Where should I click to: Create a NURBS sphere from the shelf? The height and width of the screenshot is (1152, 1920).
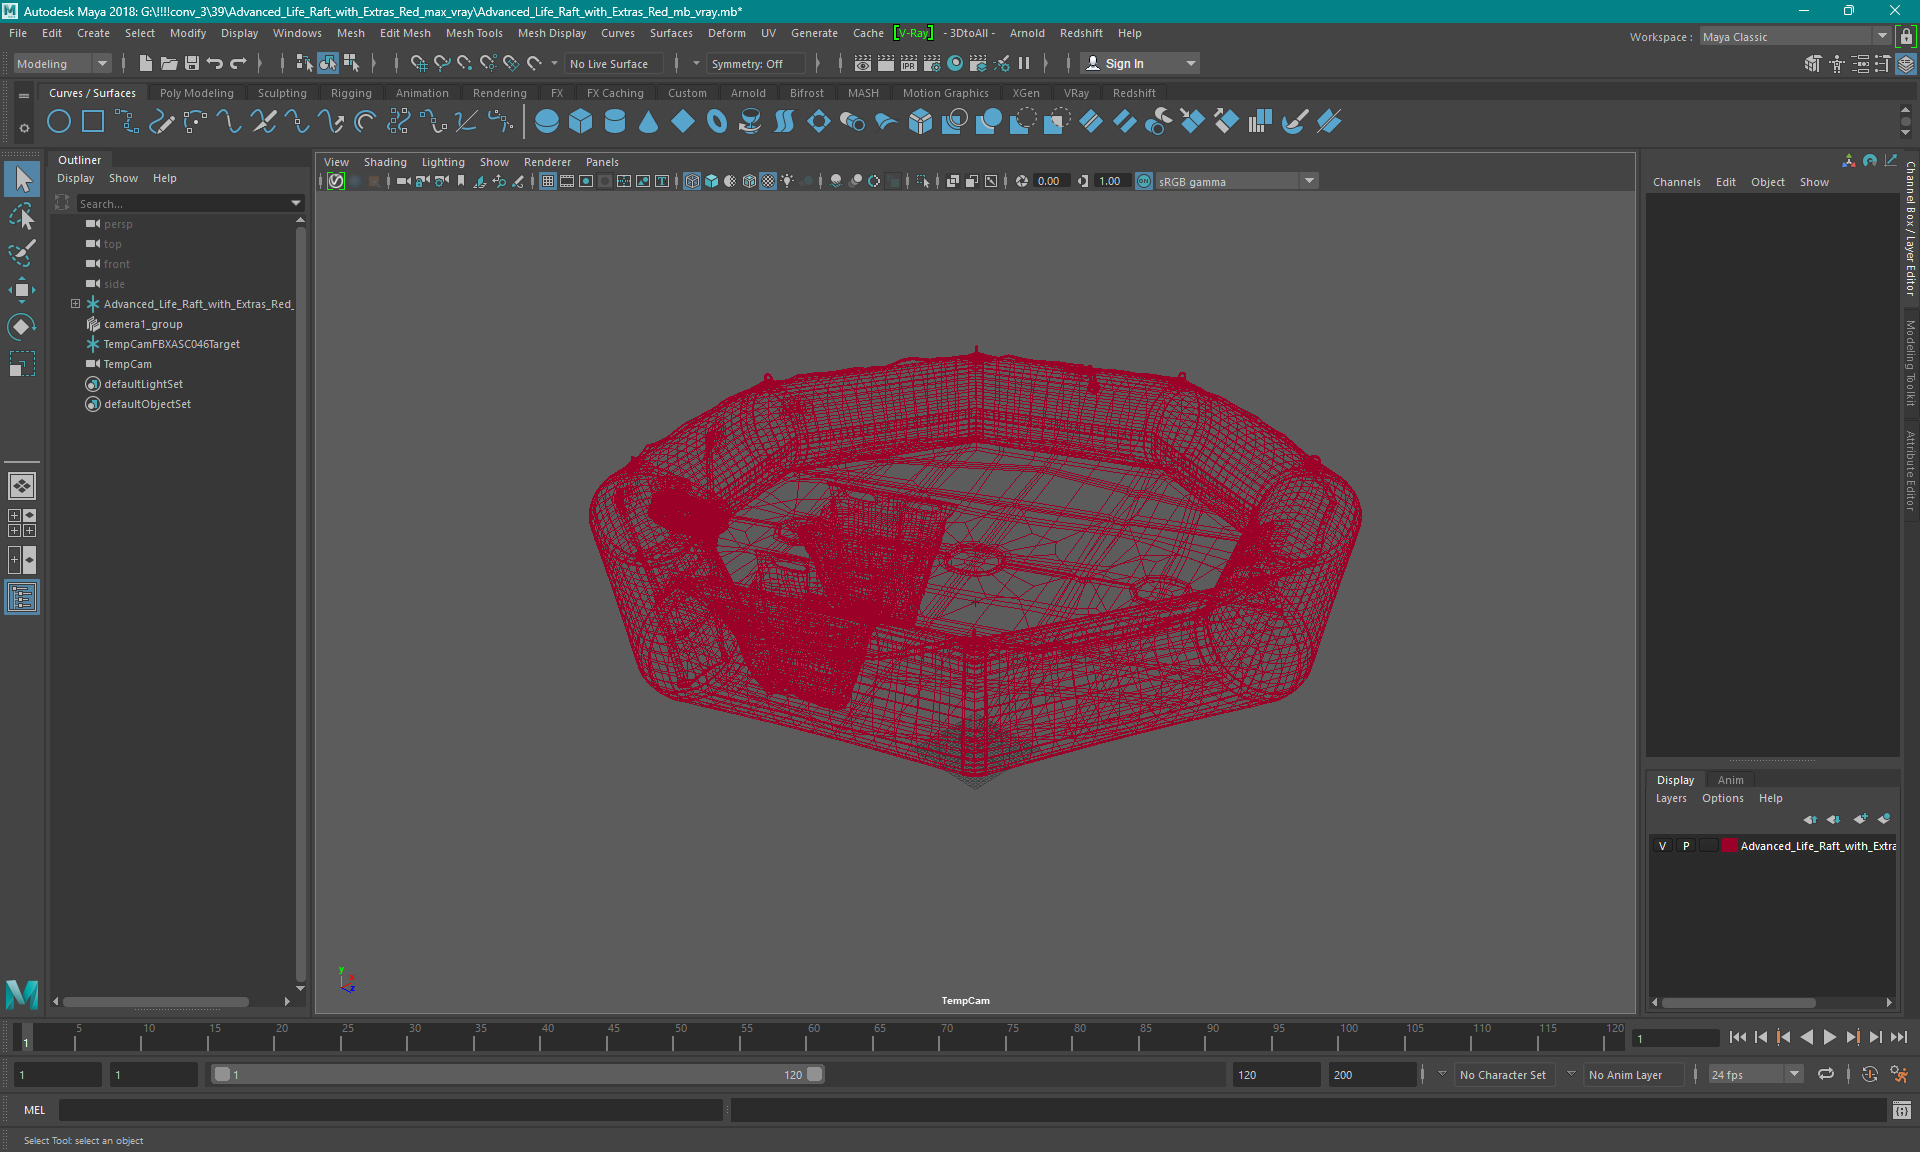point(547,122)
